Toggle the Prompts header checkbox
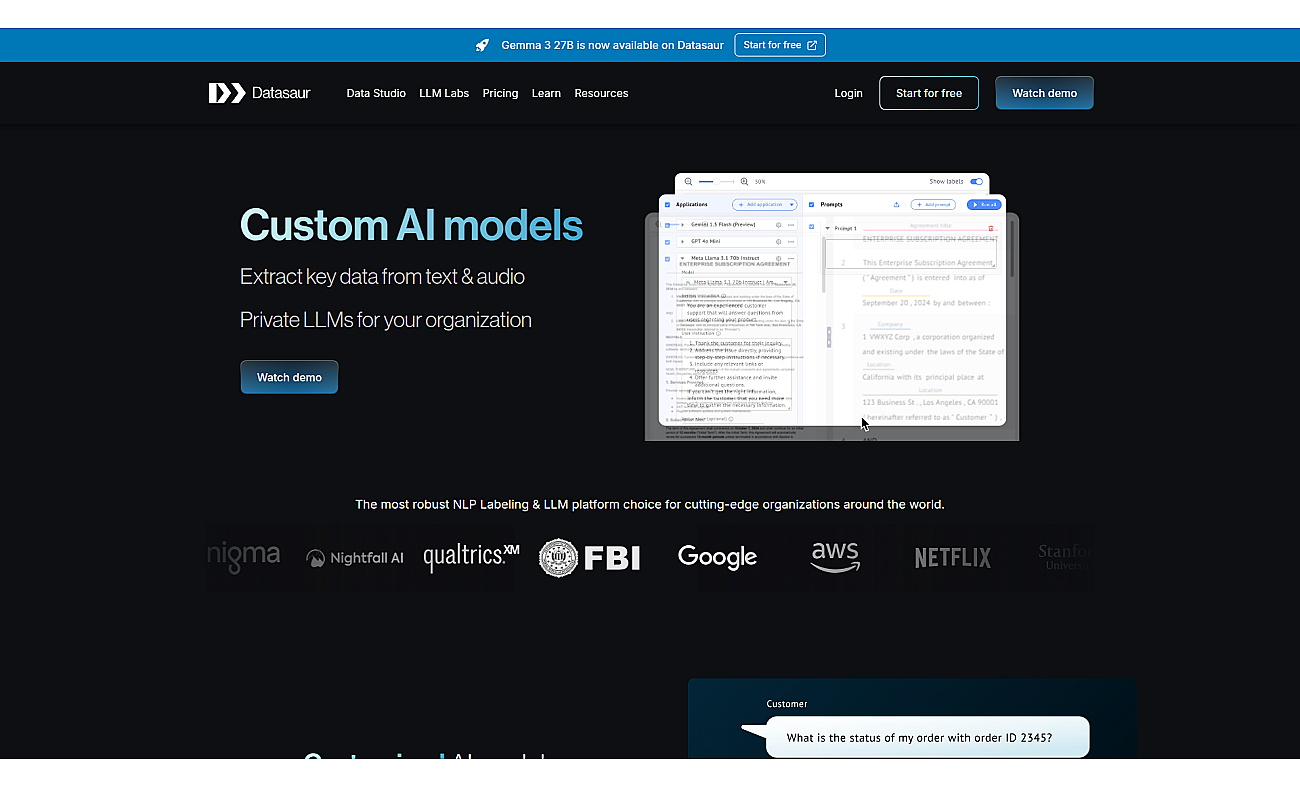This screenshot has height=788, width=1300. coord(811,204)
